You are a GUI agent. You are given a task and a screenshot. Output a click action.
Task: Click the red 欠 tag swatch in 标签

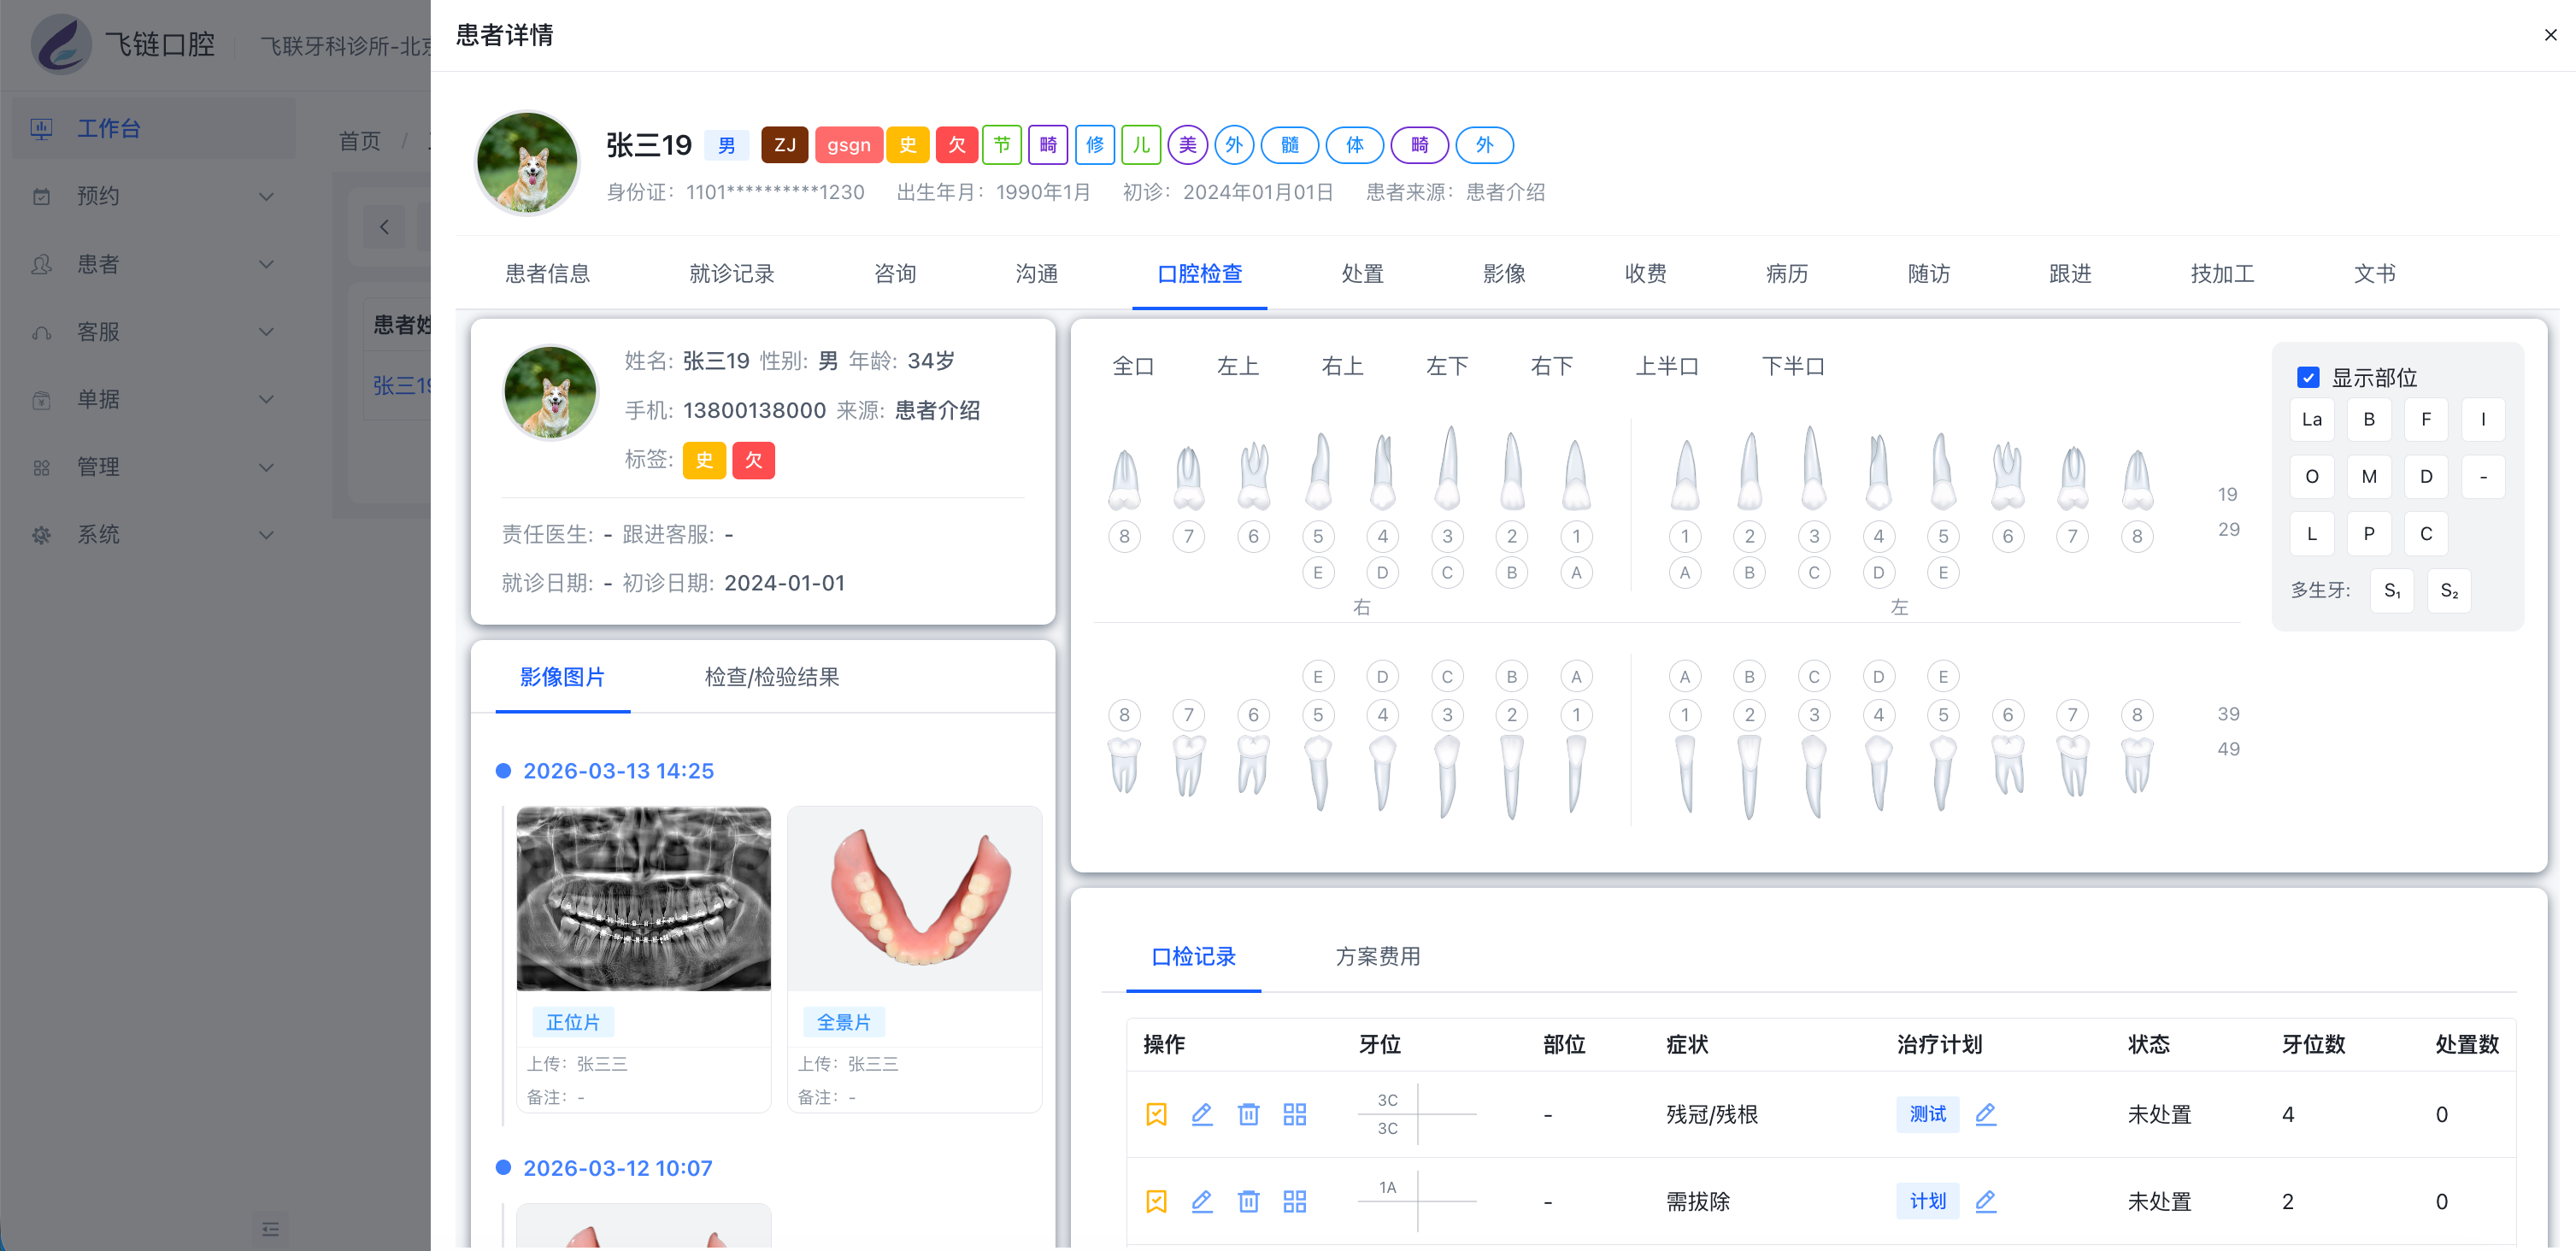tap(754, 460)
